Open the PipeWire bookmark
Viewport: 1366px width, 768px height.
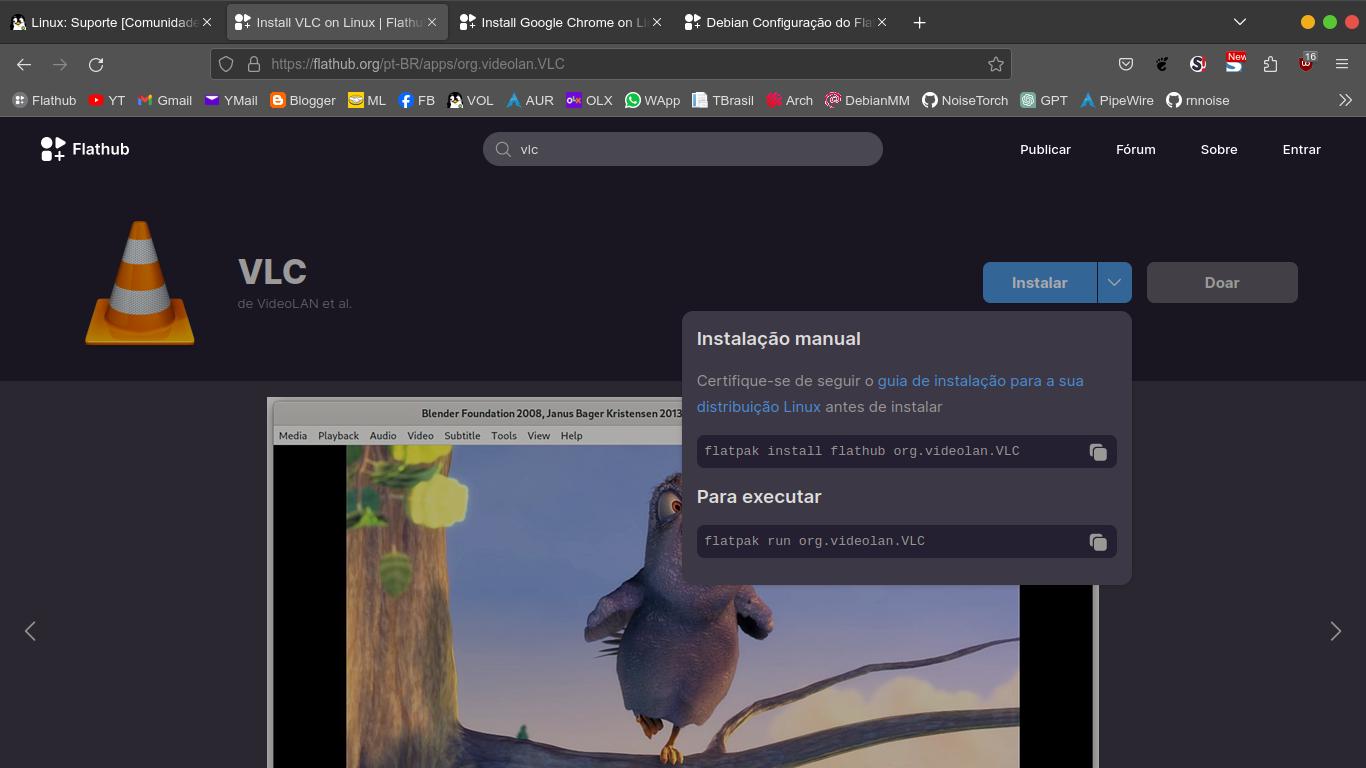(1116, 100)
